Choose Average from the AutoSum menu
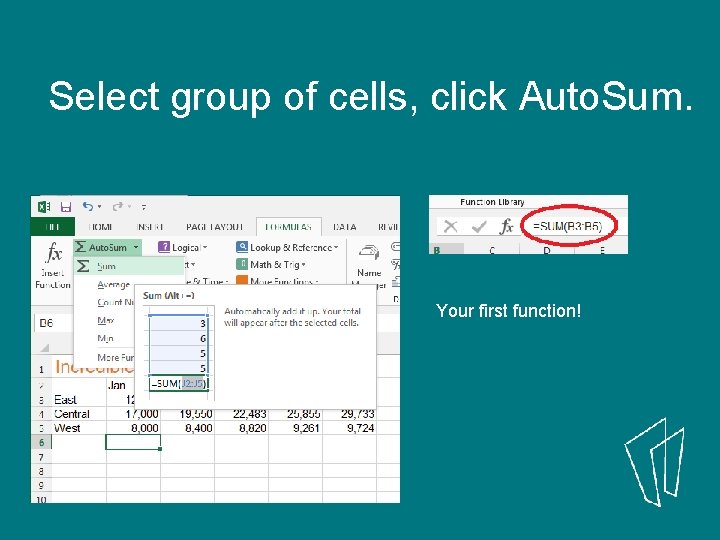Viewport: 720px width, 540px height. pos(113,285)
